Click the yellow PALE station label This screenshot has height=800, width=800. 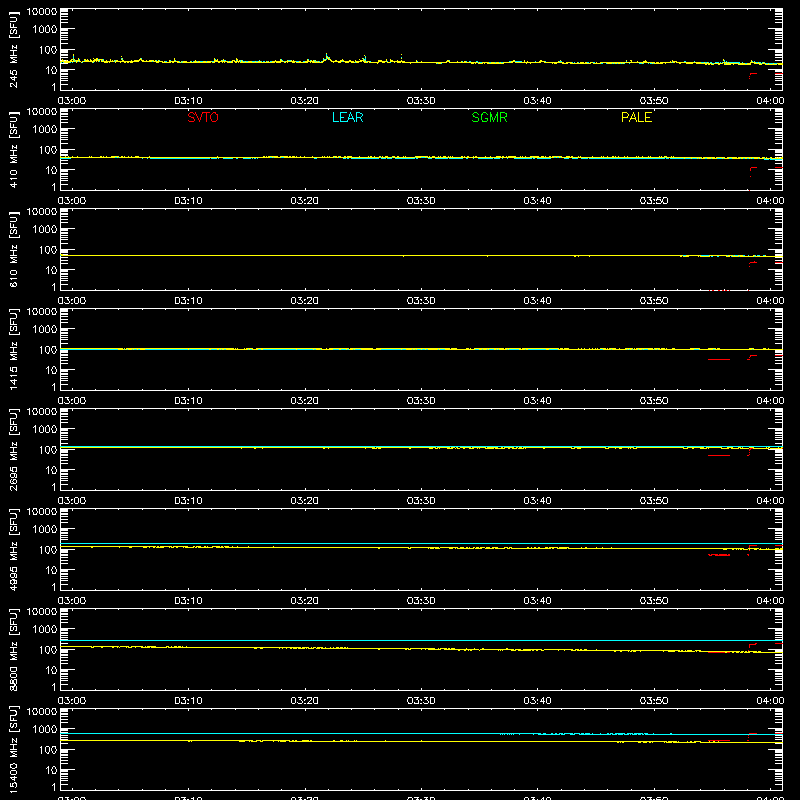[636, 117]
